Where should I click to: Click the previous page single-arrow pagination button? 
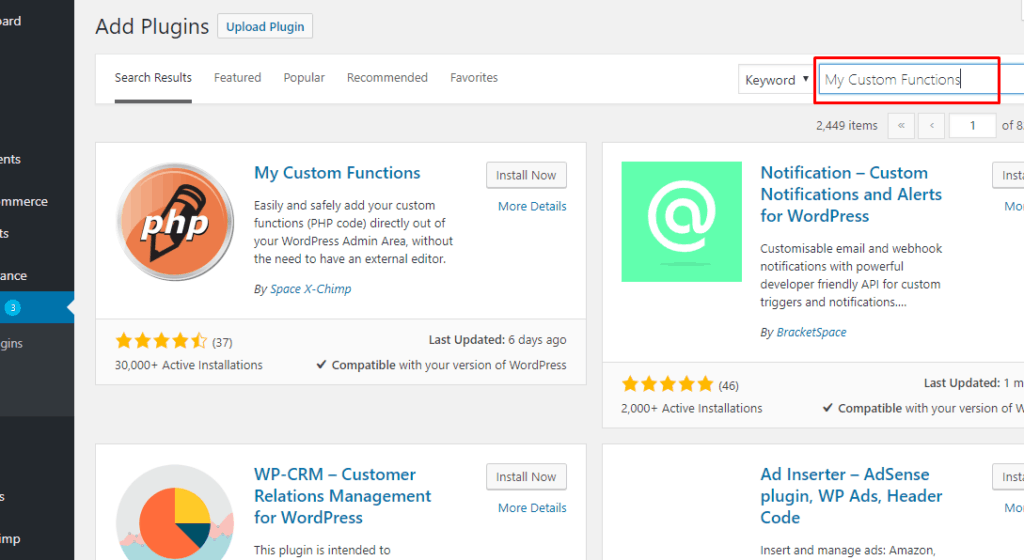[x=932, y=125]
